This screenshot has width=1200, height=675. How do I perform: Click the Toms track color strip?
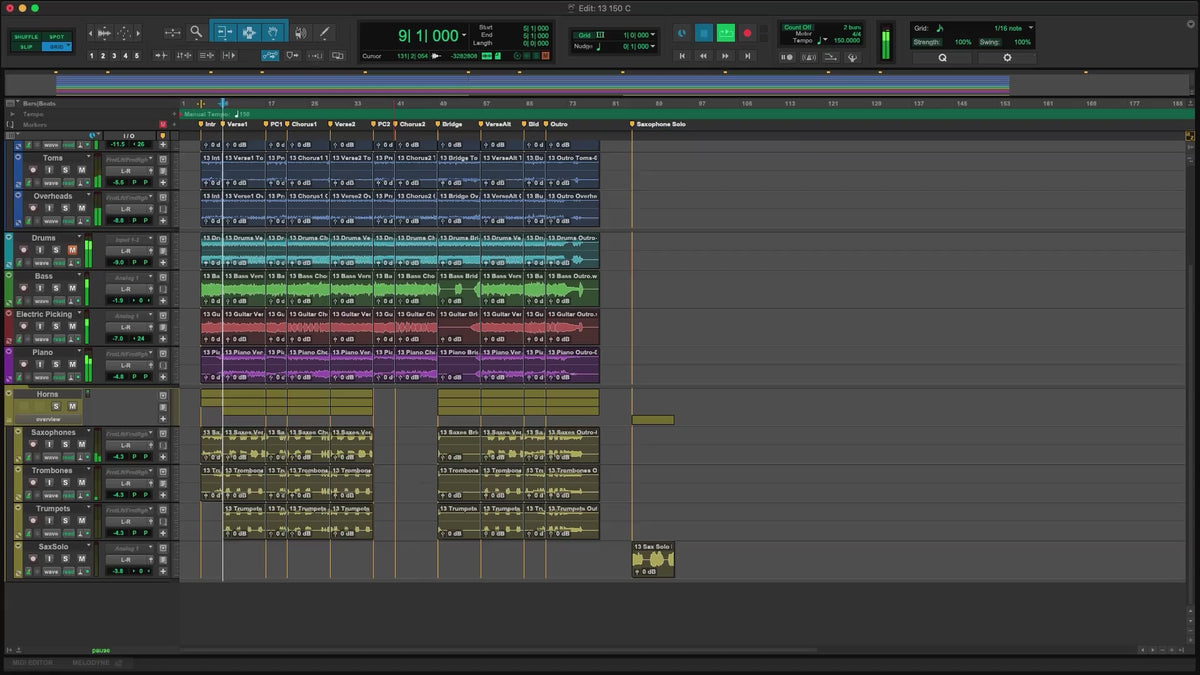20,170
